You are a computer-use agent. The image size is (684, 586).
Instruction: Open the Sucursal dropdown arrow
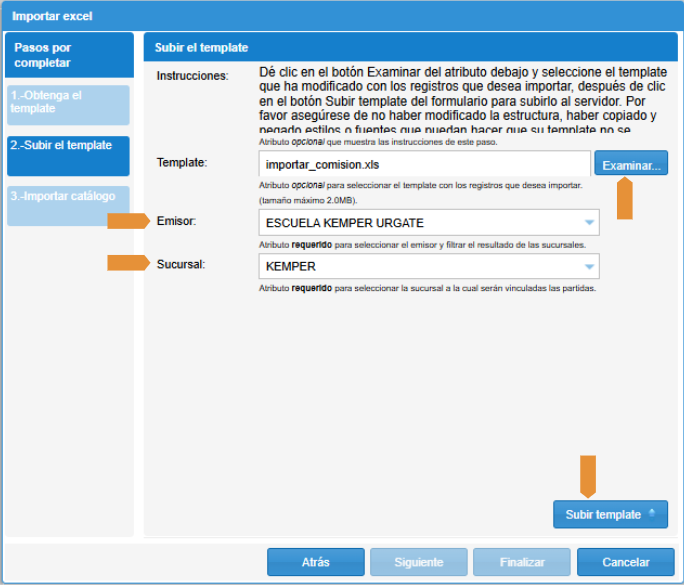point(589,267)
